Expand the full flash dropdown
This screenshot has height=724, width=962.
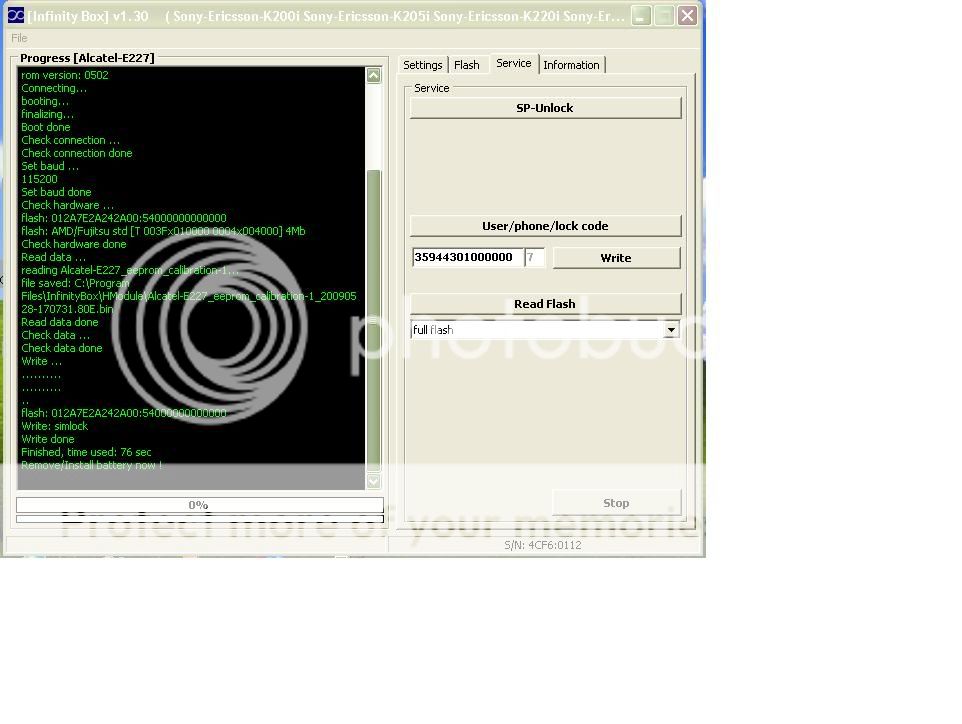671,330
